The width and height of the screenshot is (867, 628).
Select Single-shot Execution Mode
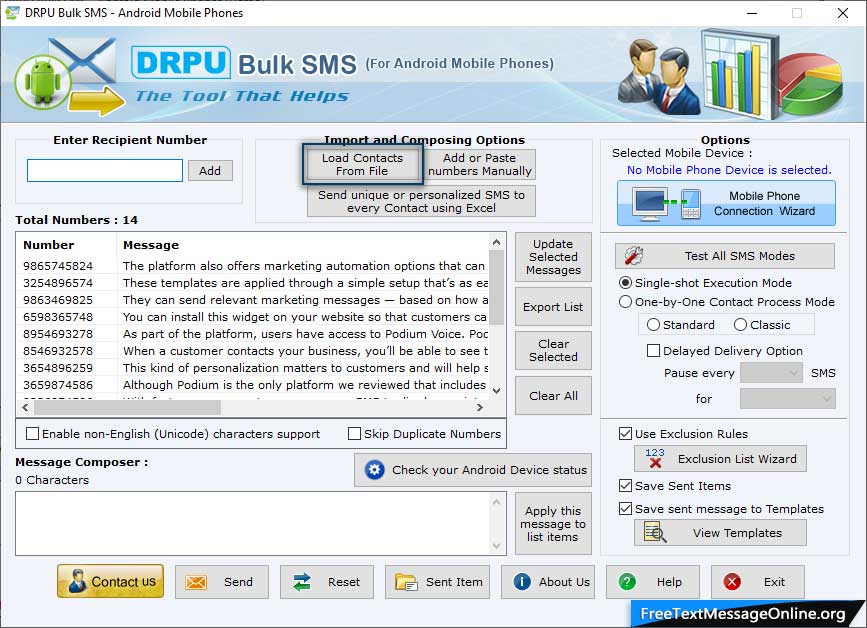click(x=625, y=283)
